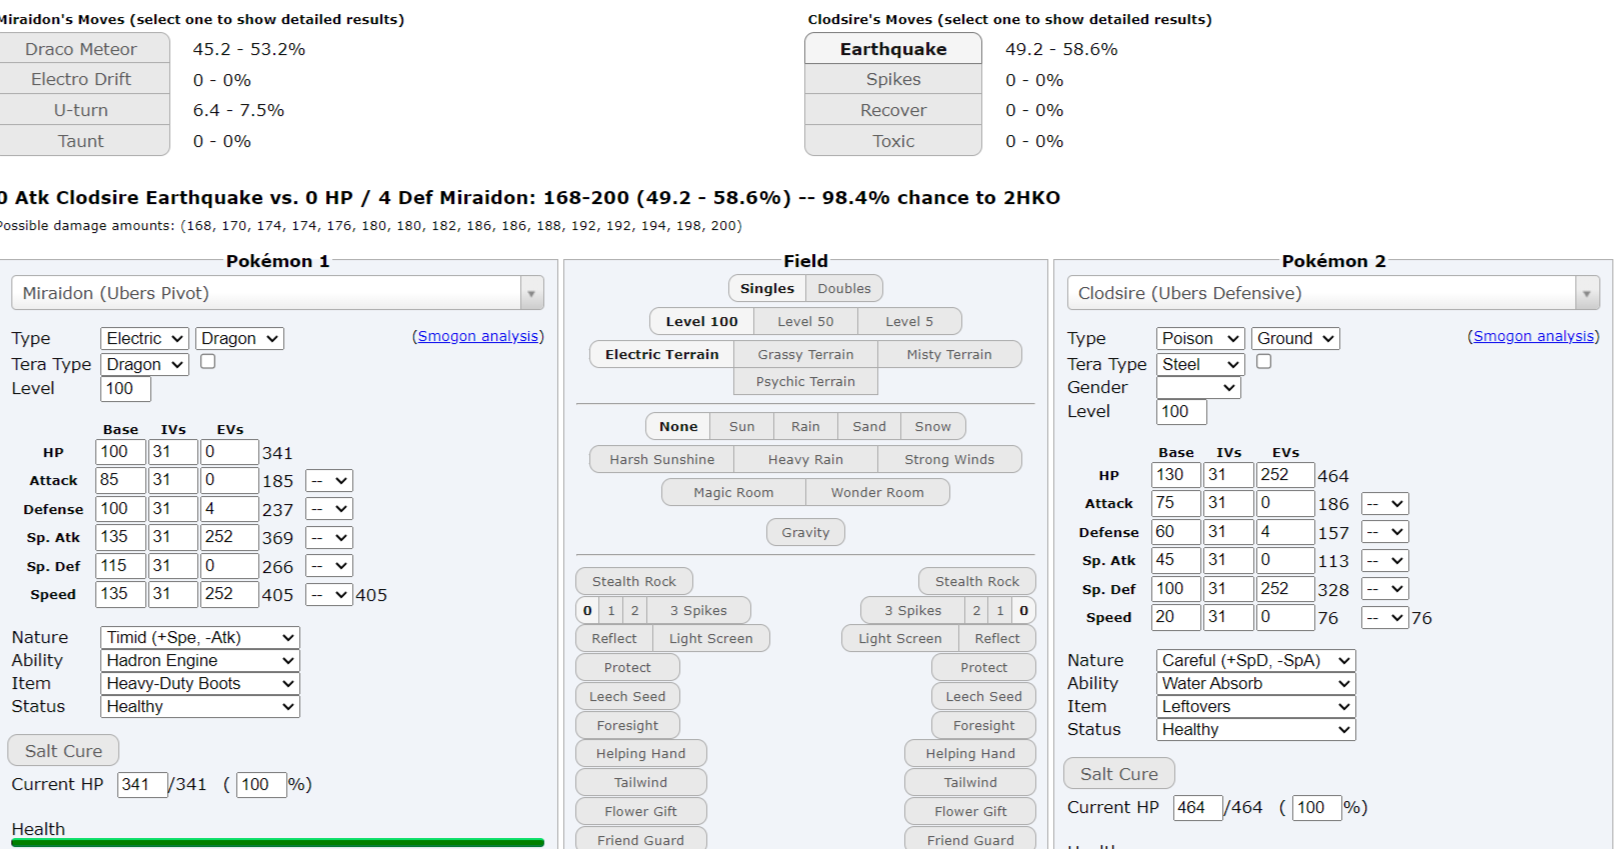Select Heavy Rain weather

[x=806, y=459]
